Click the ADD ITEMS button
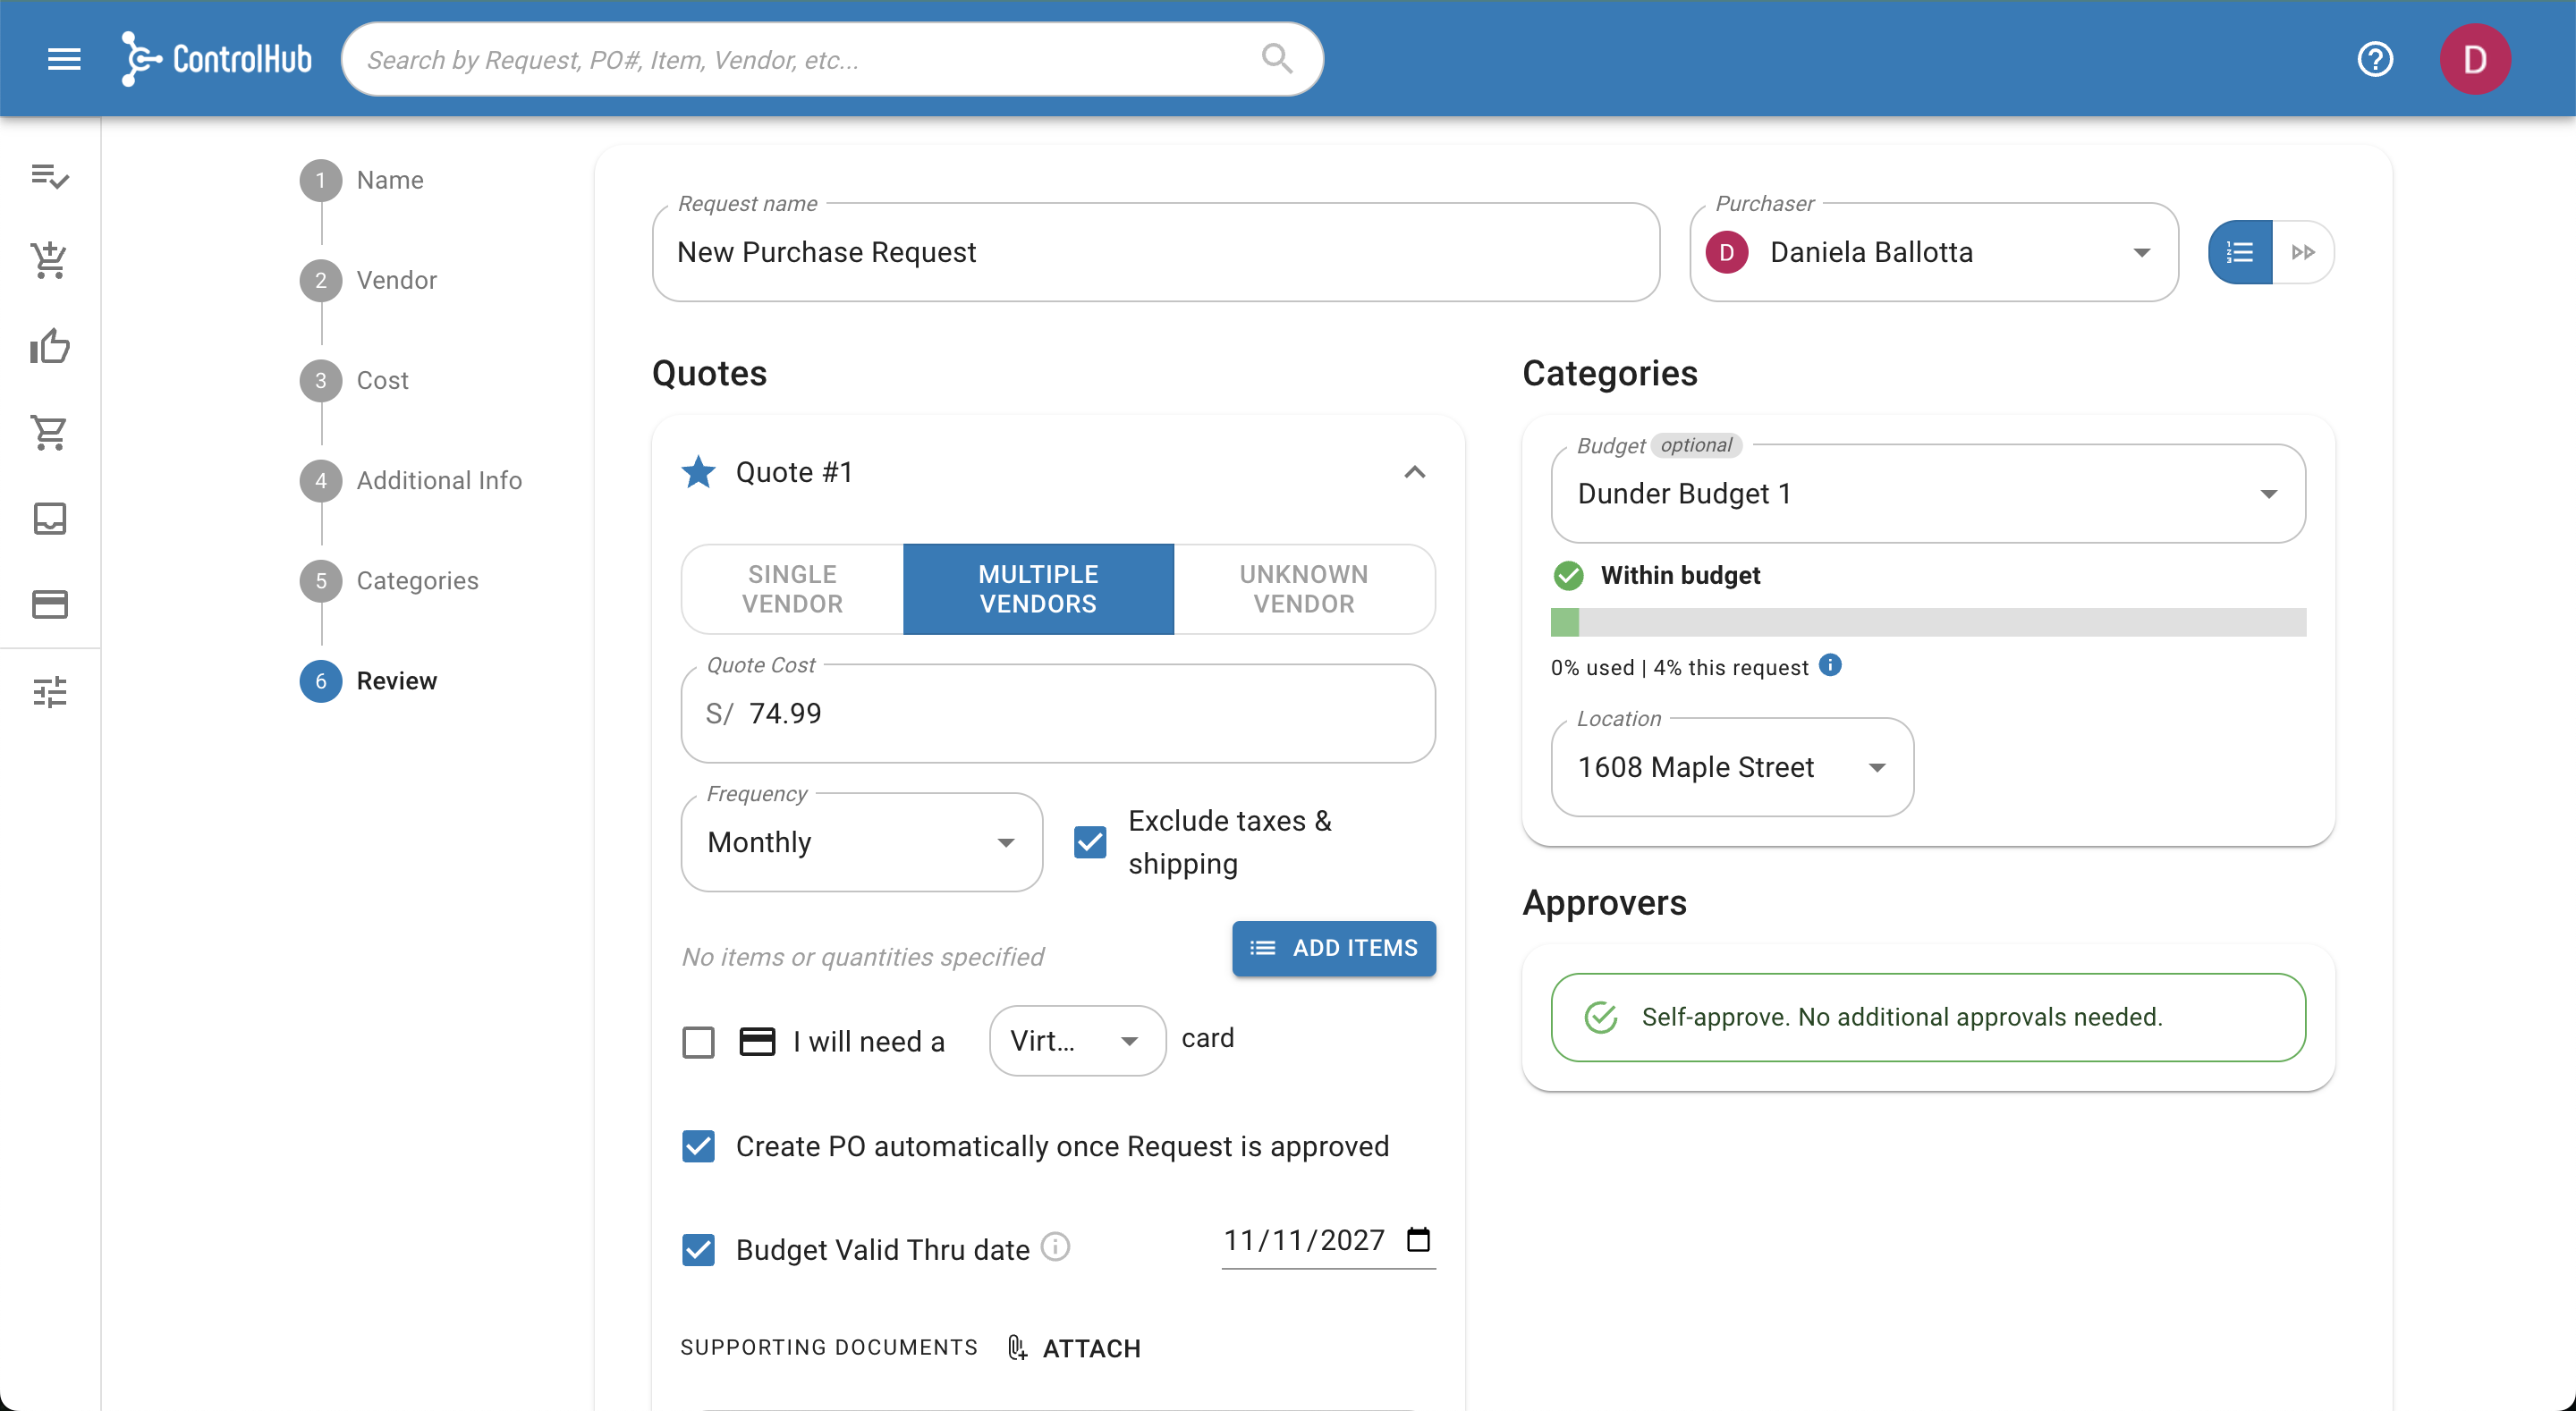Viewport: 2576px width, 1411px height. point(1333,948)
